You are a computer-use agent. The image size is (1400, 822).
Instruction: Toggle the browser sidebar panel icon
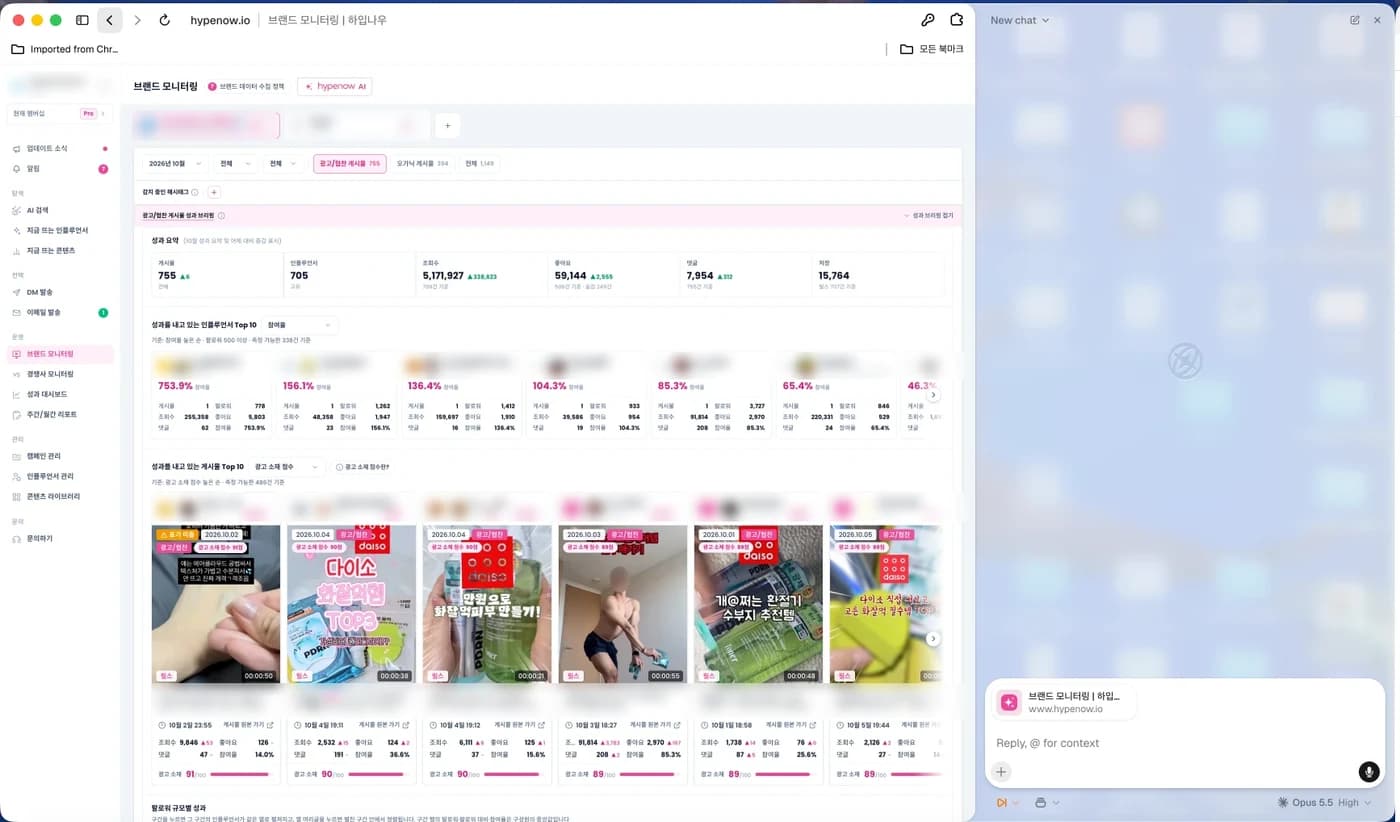[x=82, y=20]
